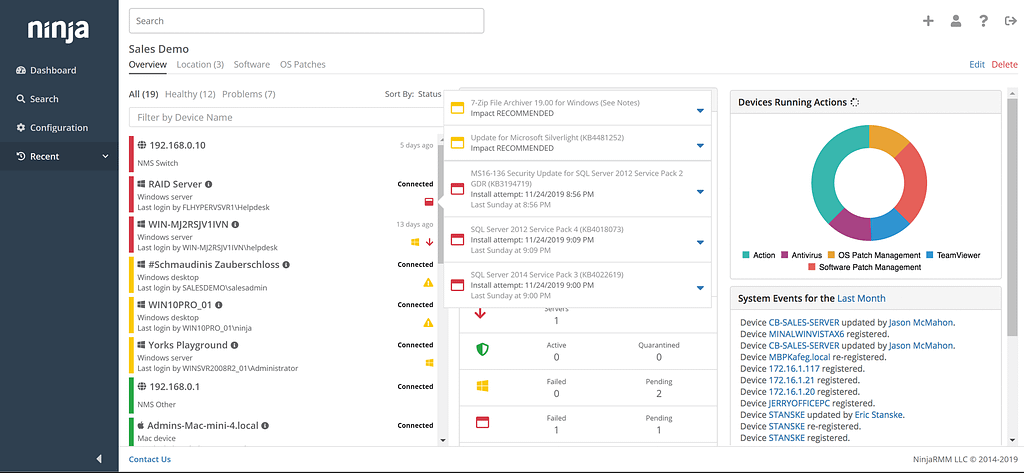Click the Delete link
1024x473 pixels.
[1004, 65]
